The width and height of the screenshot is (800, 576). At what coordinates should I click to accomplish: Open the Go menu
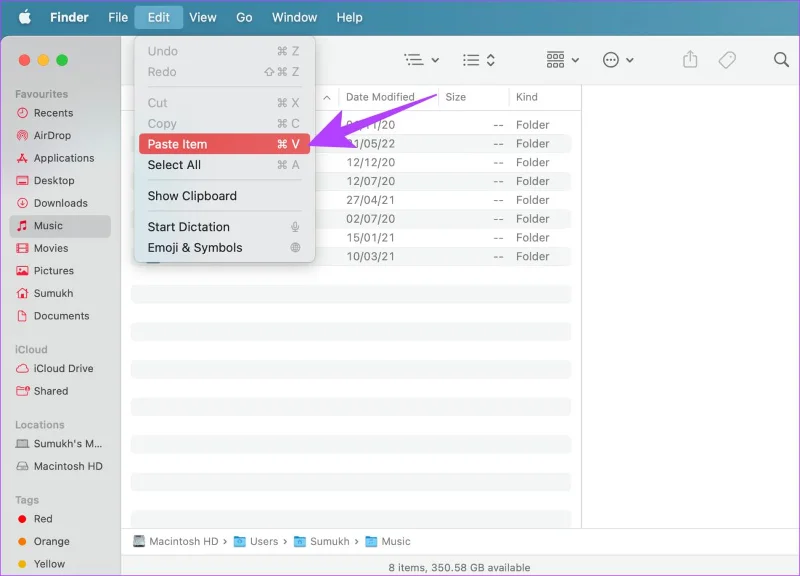[x=244, y=17]
